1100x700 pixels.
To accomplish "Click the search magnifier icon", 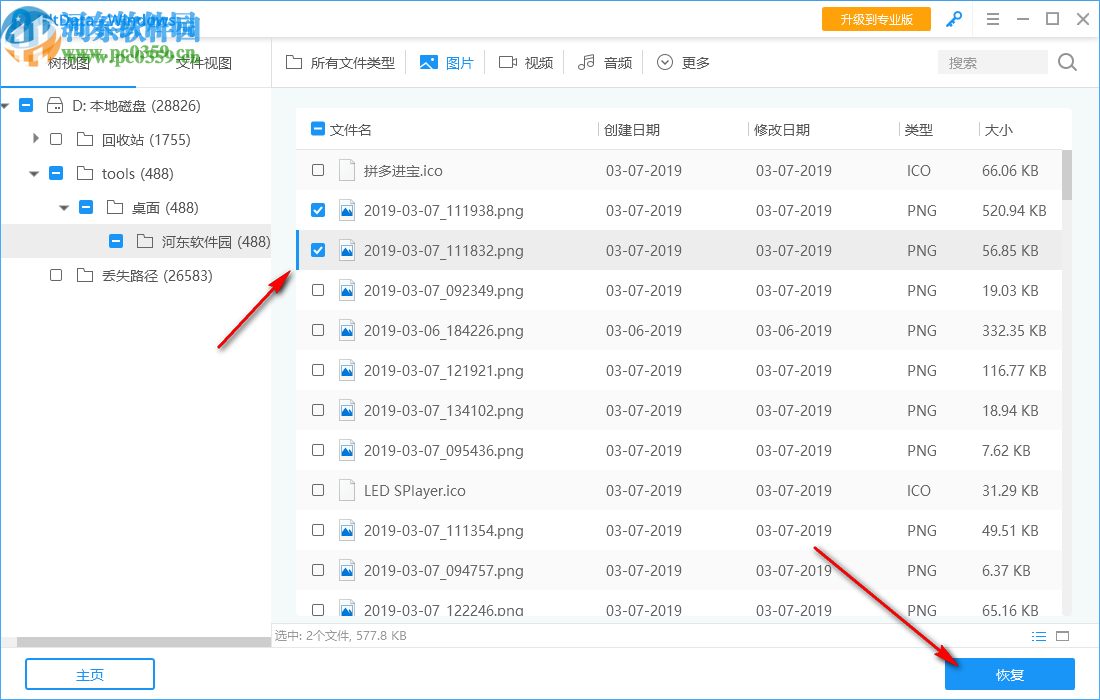I will pyautogui.click(x=1066, y=61).
